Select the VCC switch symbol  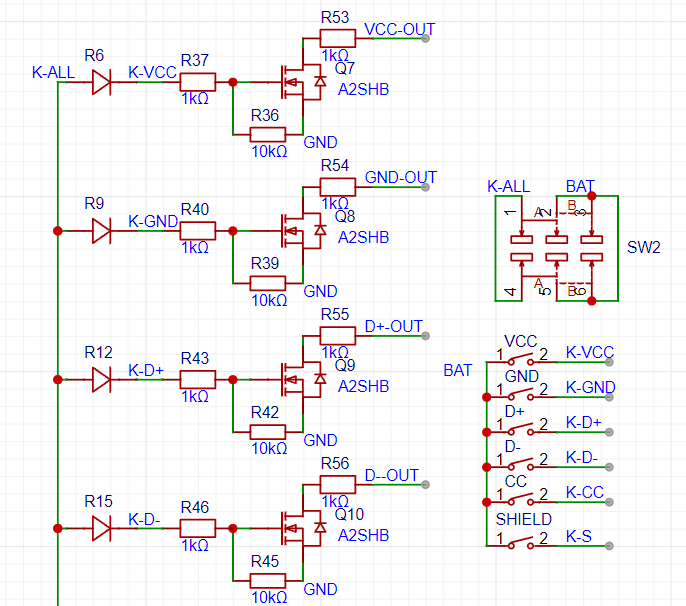522,361
